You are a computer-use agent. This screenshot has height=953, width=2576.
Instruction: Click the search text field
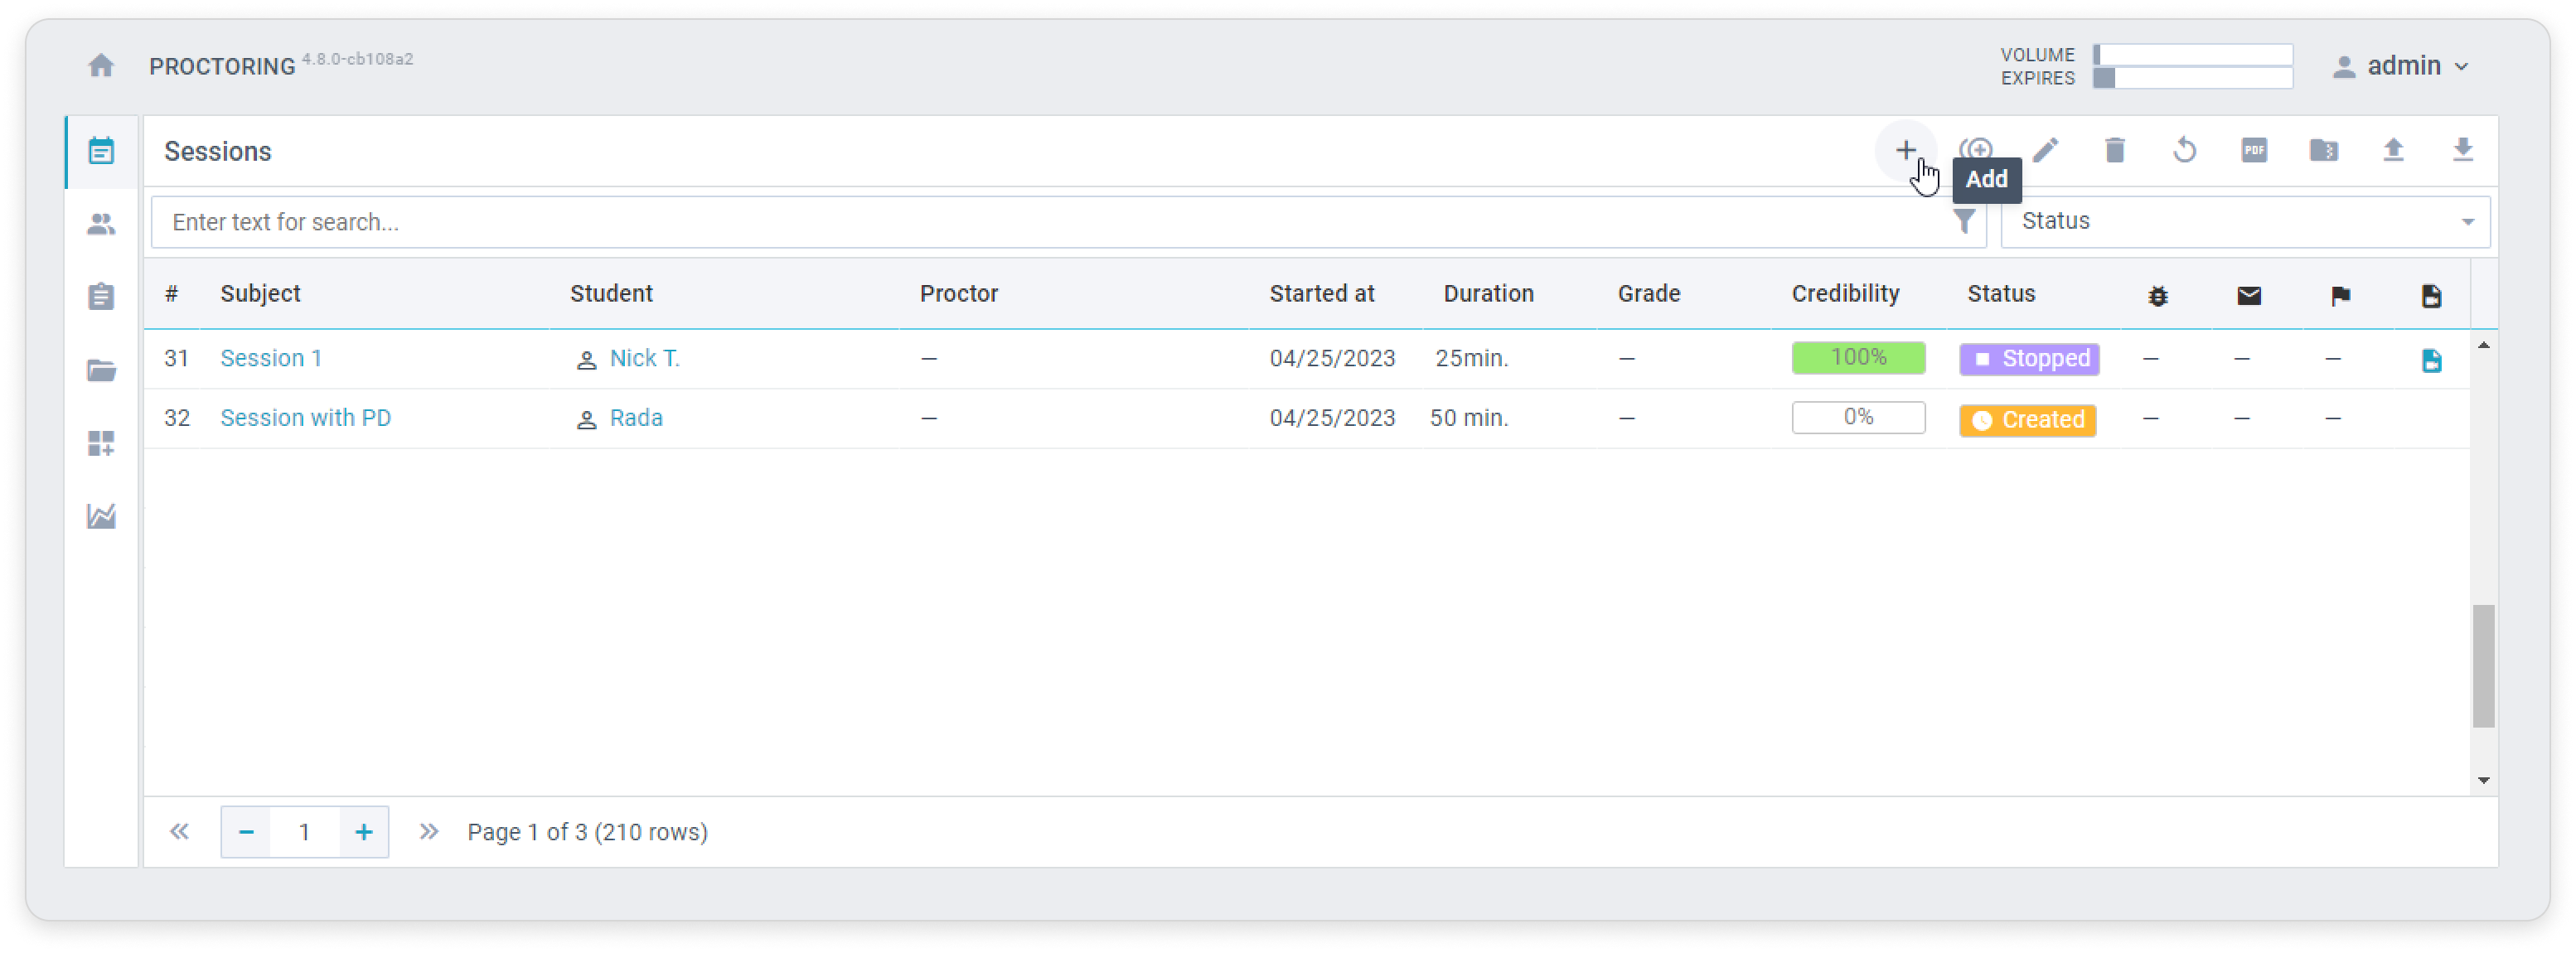pos(1050,221)
